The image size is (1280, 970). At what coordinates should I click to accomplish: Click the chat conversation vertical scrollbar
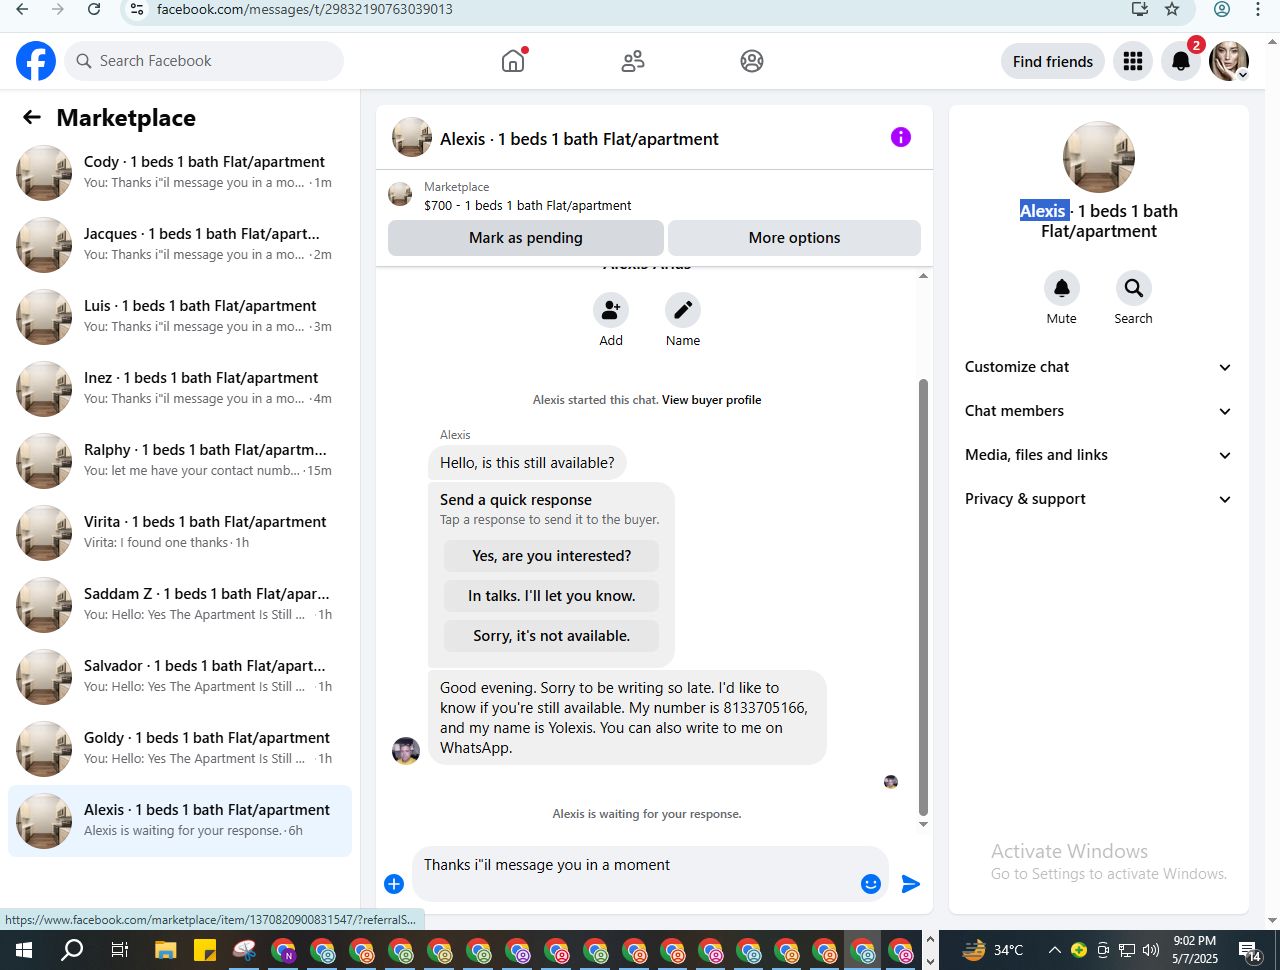923,597
